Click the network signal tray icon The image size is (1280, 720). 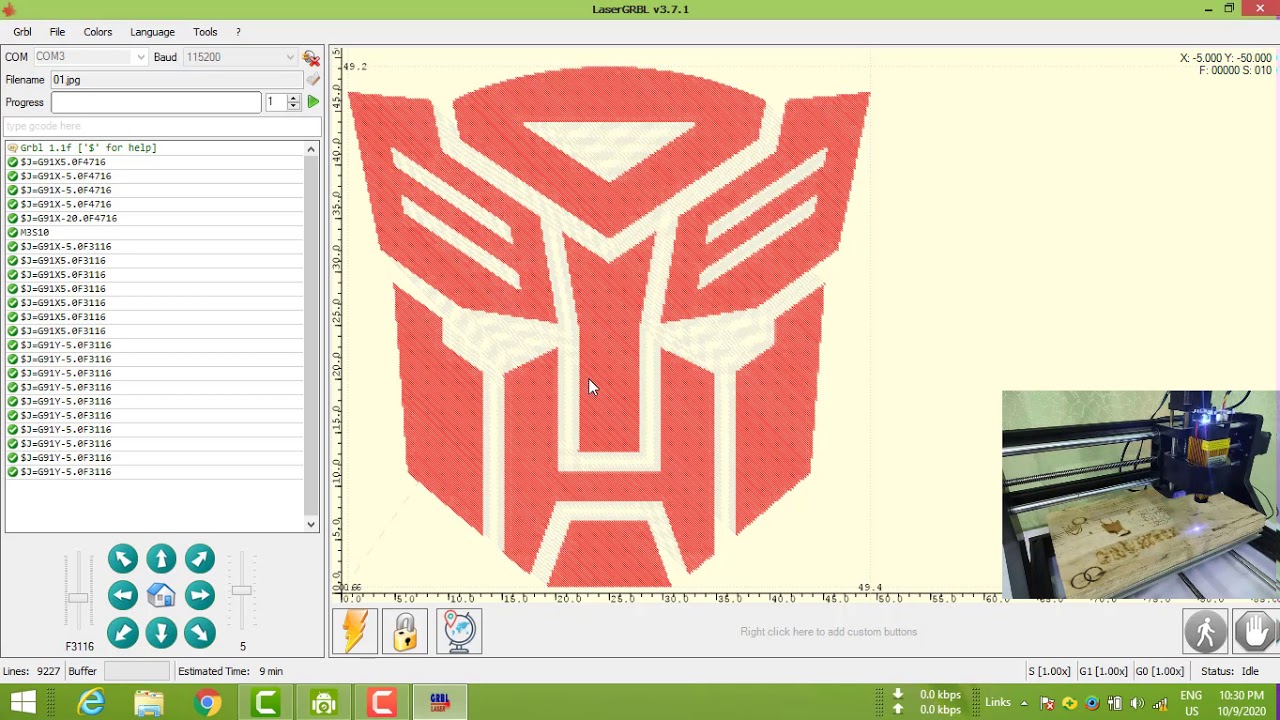pyautogui.click(x=1160, y=703)
